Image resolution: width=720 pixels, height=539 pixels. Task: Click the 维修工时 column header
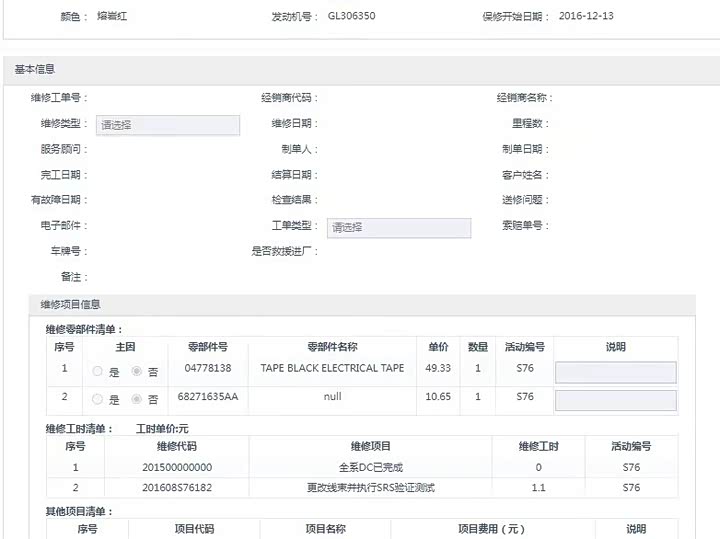[538, 446]
